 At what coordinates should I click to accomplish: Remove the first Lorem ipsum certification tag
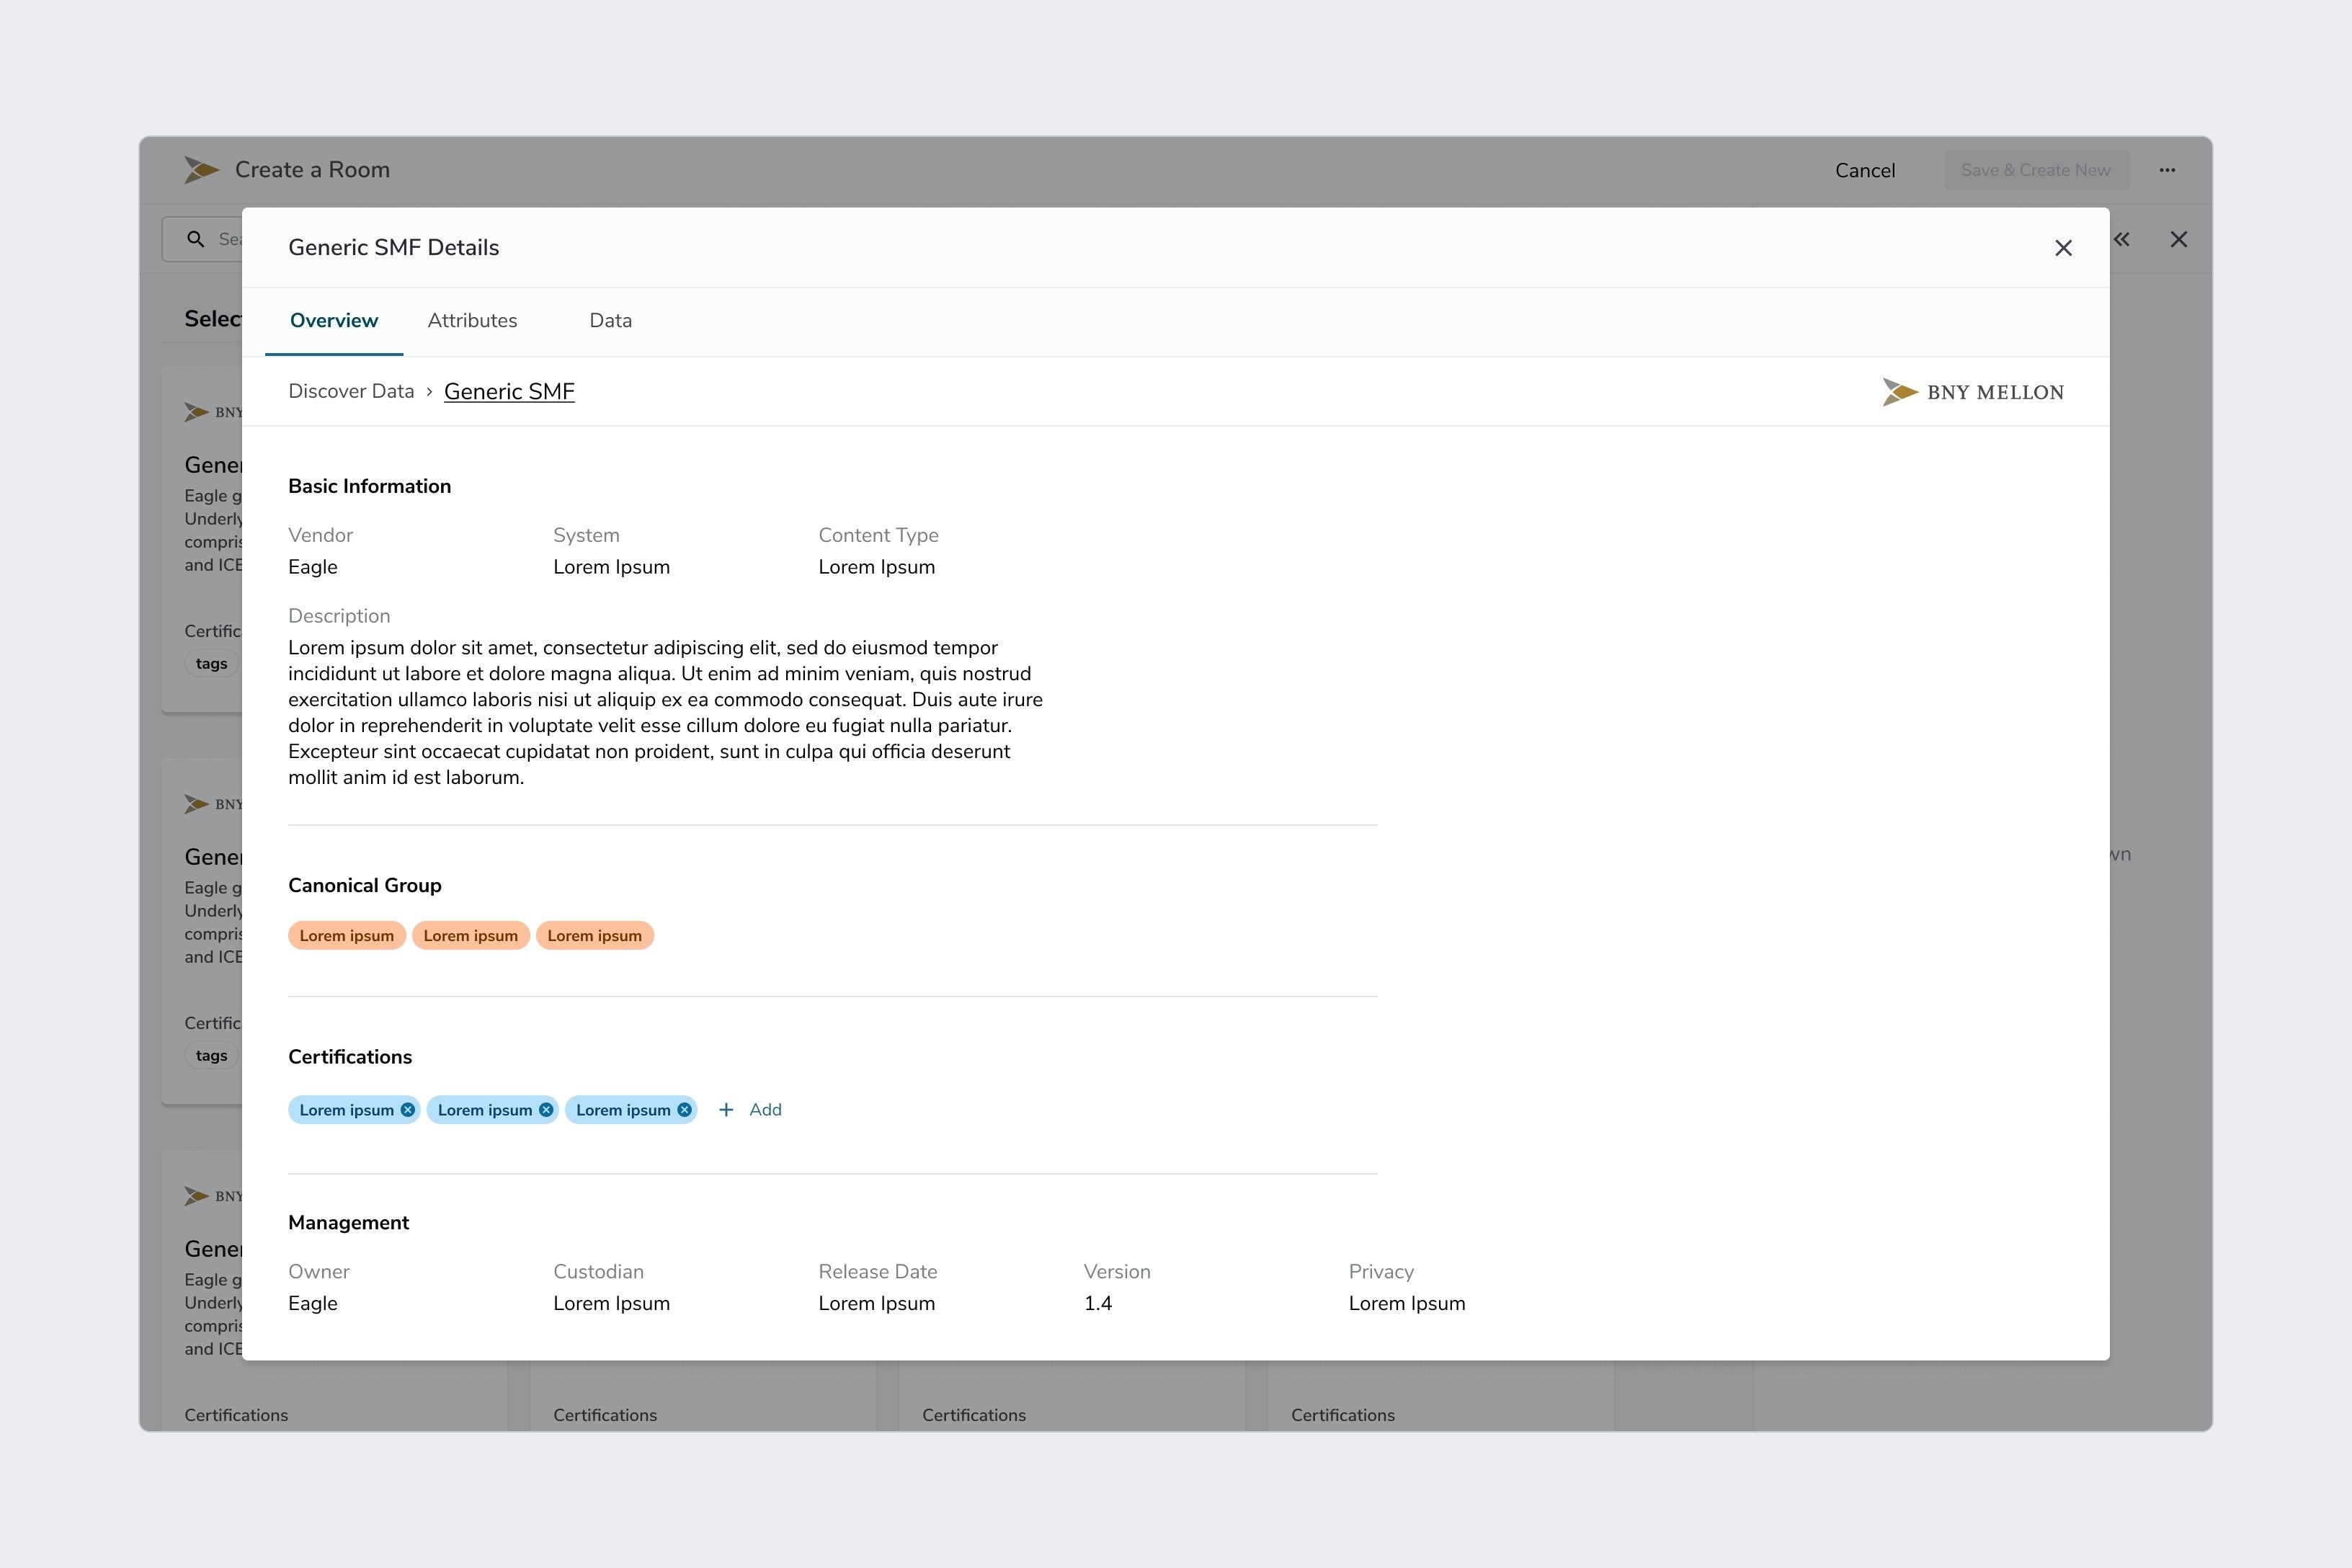click(x=408, y=1110)
